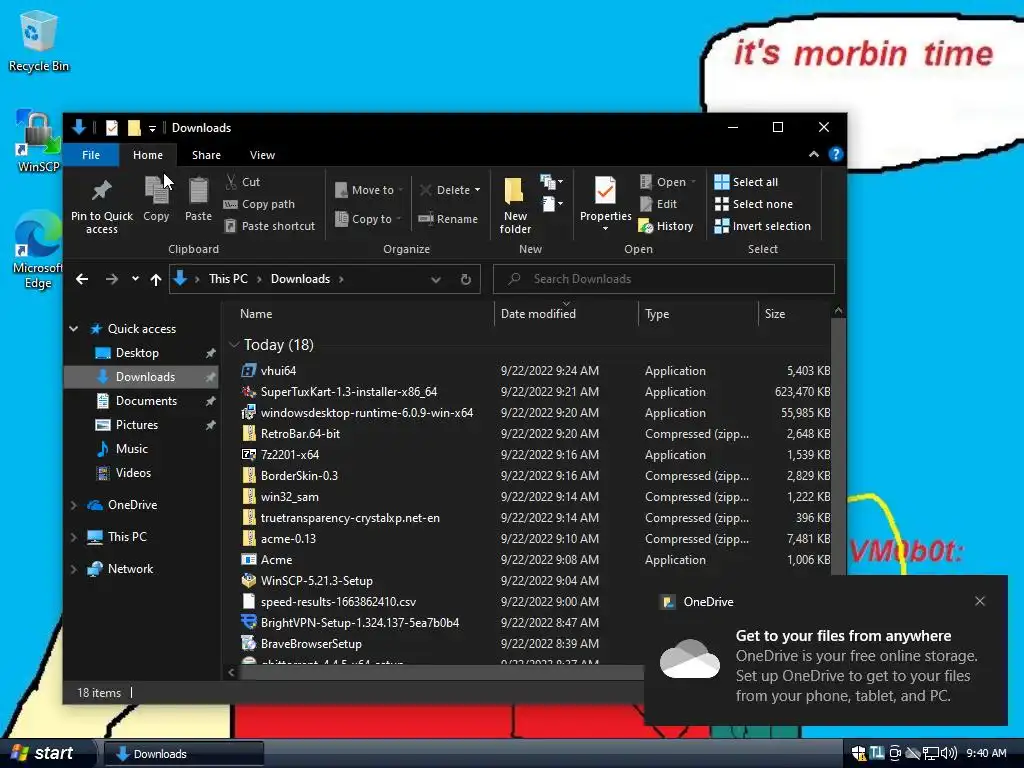Click Downloads taskbar button
This screenshot has width=1024, height=768.
[x=184, y=754]
